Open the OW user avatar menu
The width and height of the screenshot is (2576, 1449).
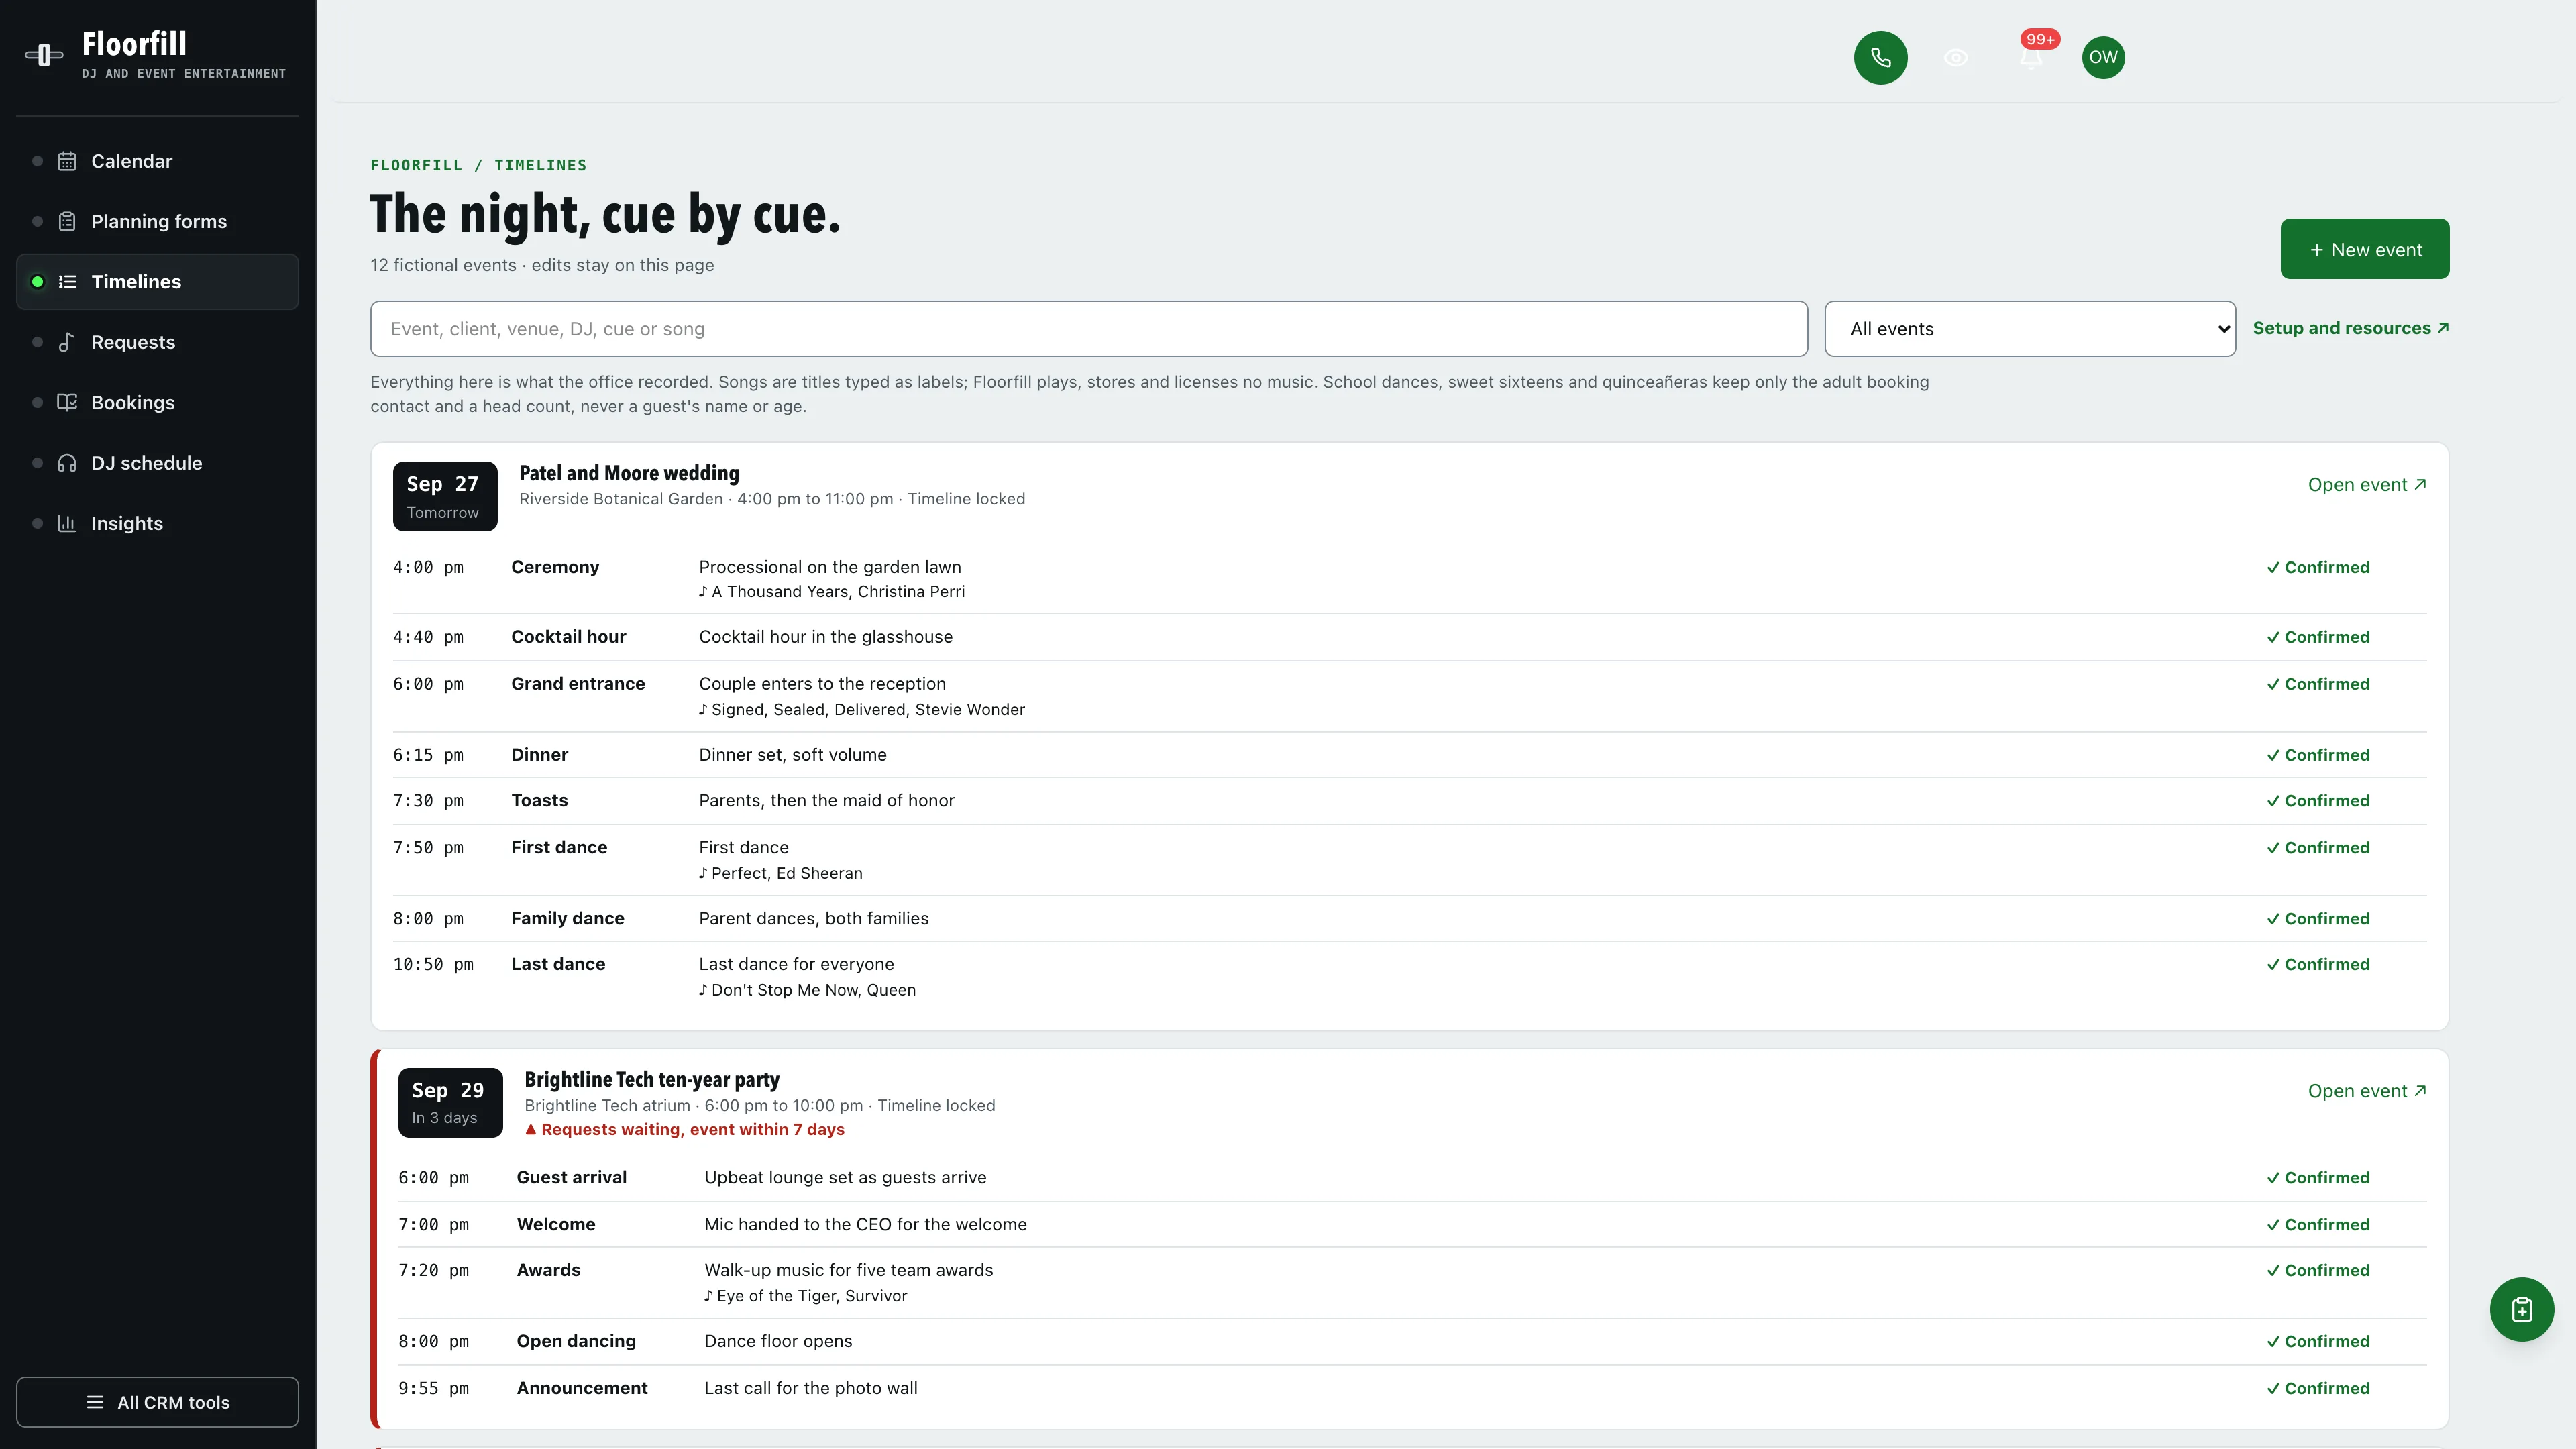(x=2103, y=57)
